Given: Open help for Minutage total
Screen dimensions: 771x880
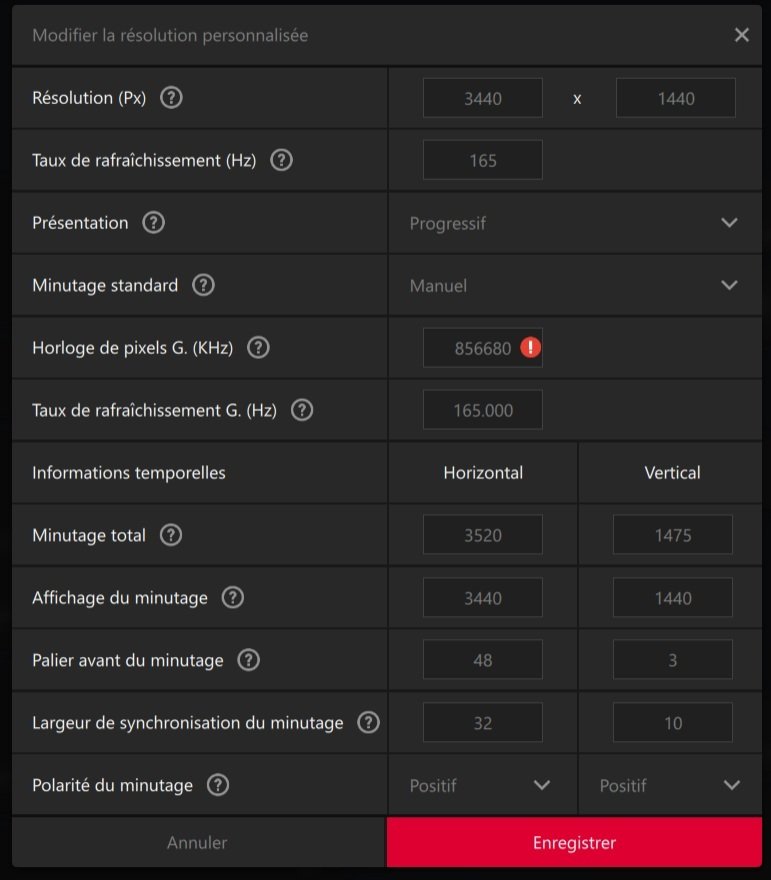Looking at the screenshot, I should point(171,535).
